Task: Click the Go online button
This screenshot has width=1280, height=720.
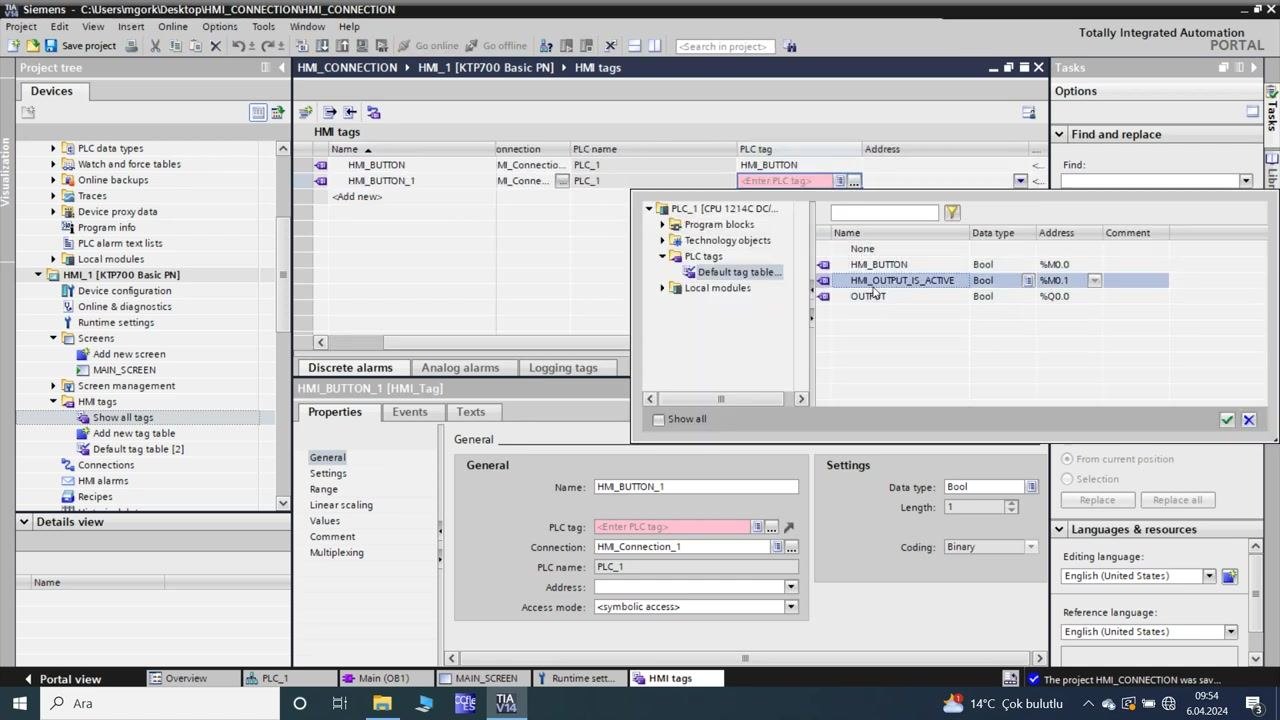Action: [x=428, y=46]
